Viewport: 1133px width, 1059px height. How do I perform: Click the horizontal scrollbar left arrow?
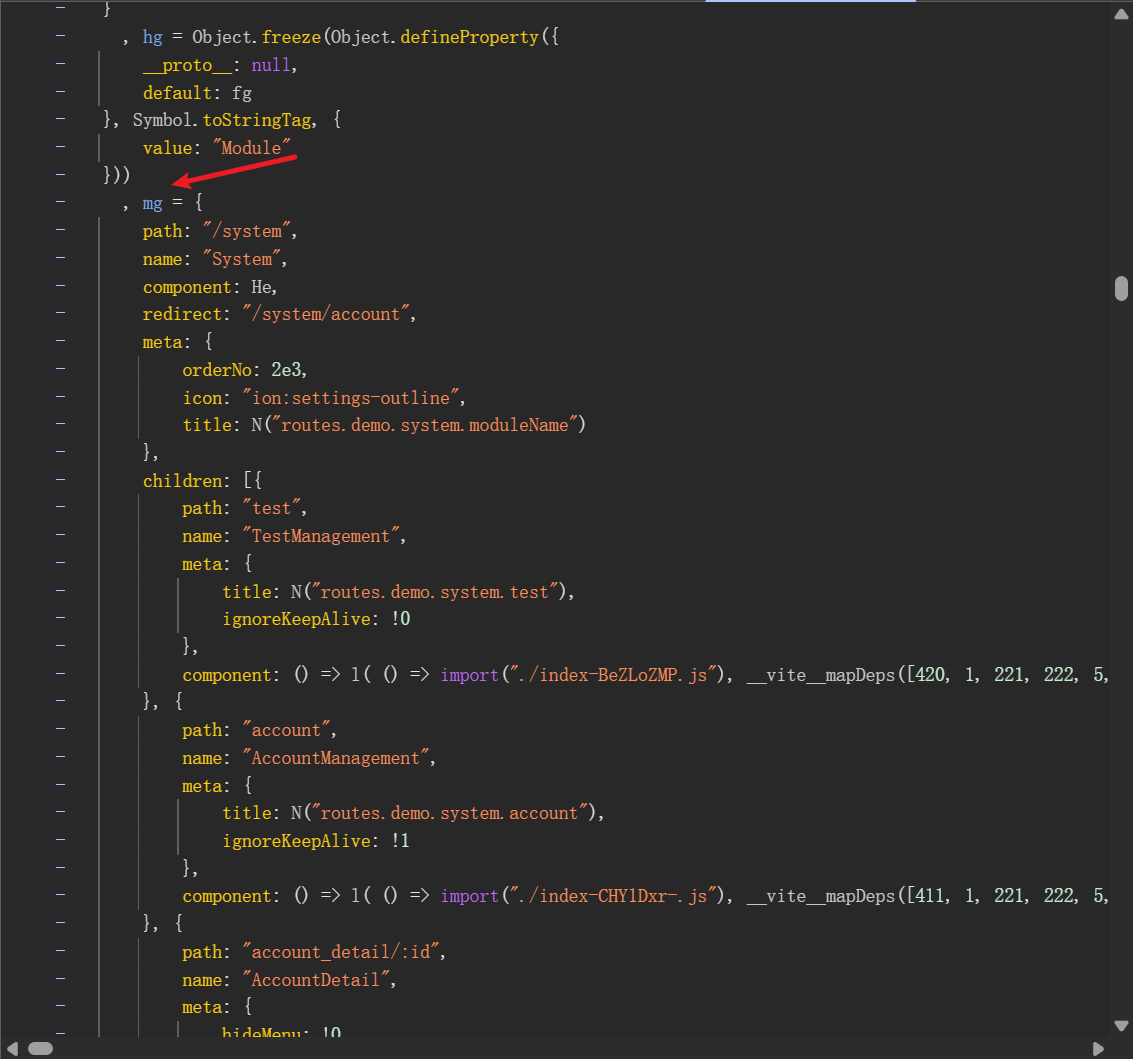click(x=14, y=1048)
